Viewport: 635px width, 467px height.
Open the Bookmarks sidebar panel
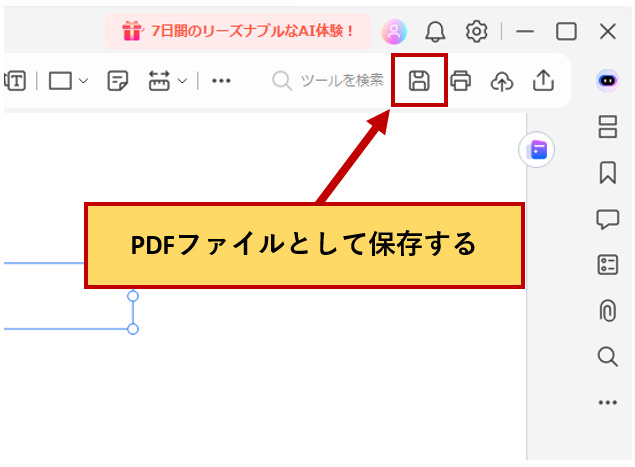coord(607,173)
